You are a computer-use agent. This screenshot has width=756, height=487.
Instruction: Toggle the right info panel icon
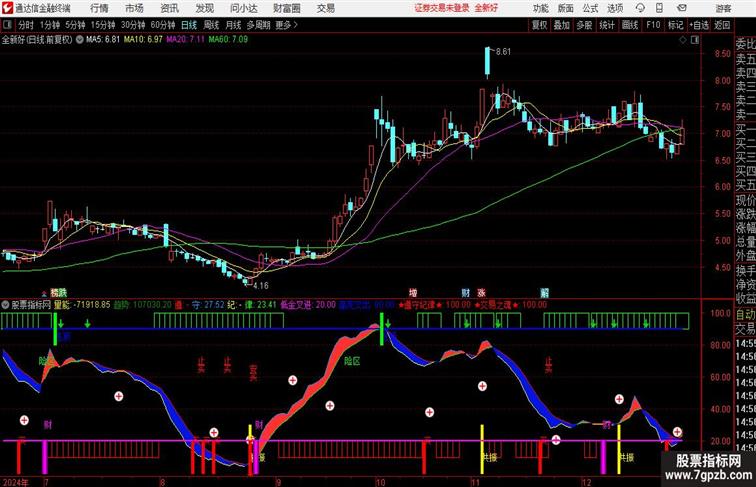[695, 40]
